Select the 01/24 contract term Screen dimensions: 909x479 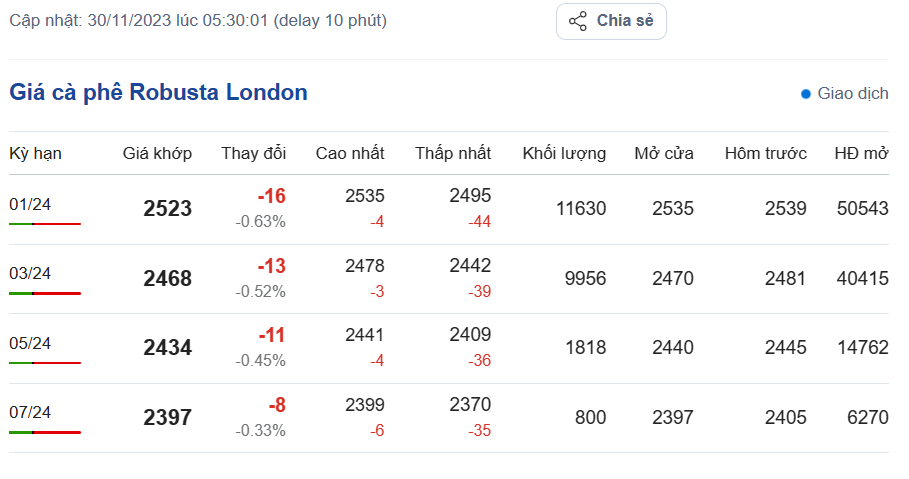point(30,204)
